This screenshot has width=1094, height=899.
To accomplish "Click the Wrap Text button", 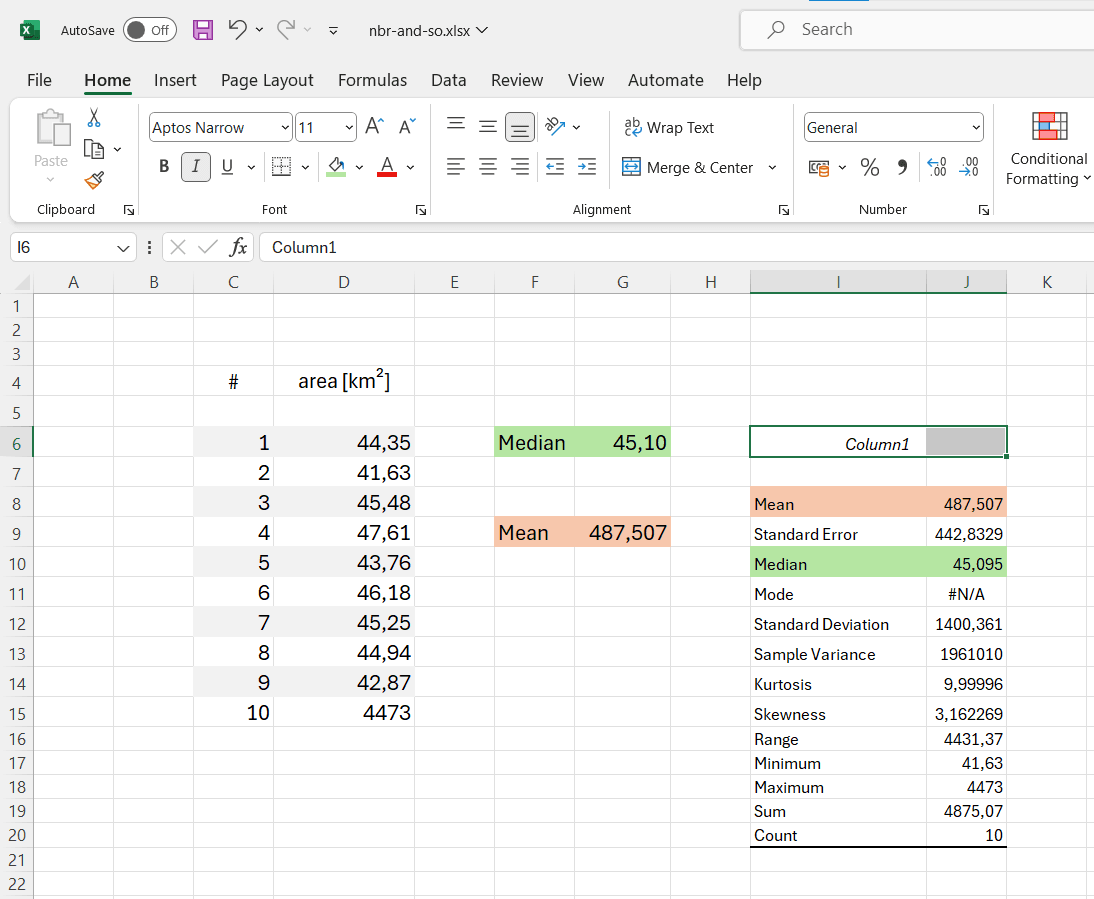I will (668, 128).
